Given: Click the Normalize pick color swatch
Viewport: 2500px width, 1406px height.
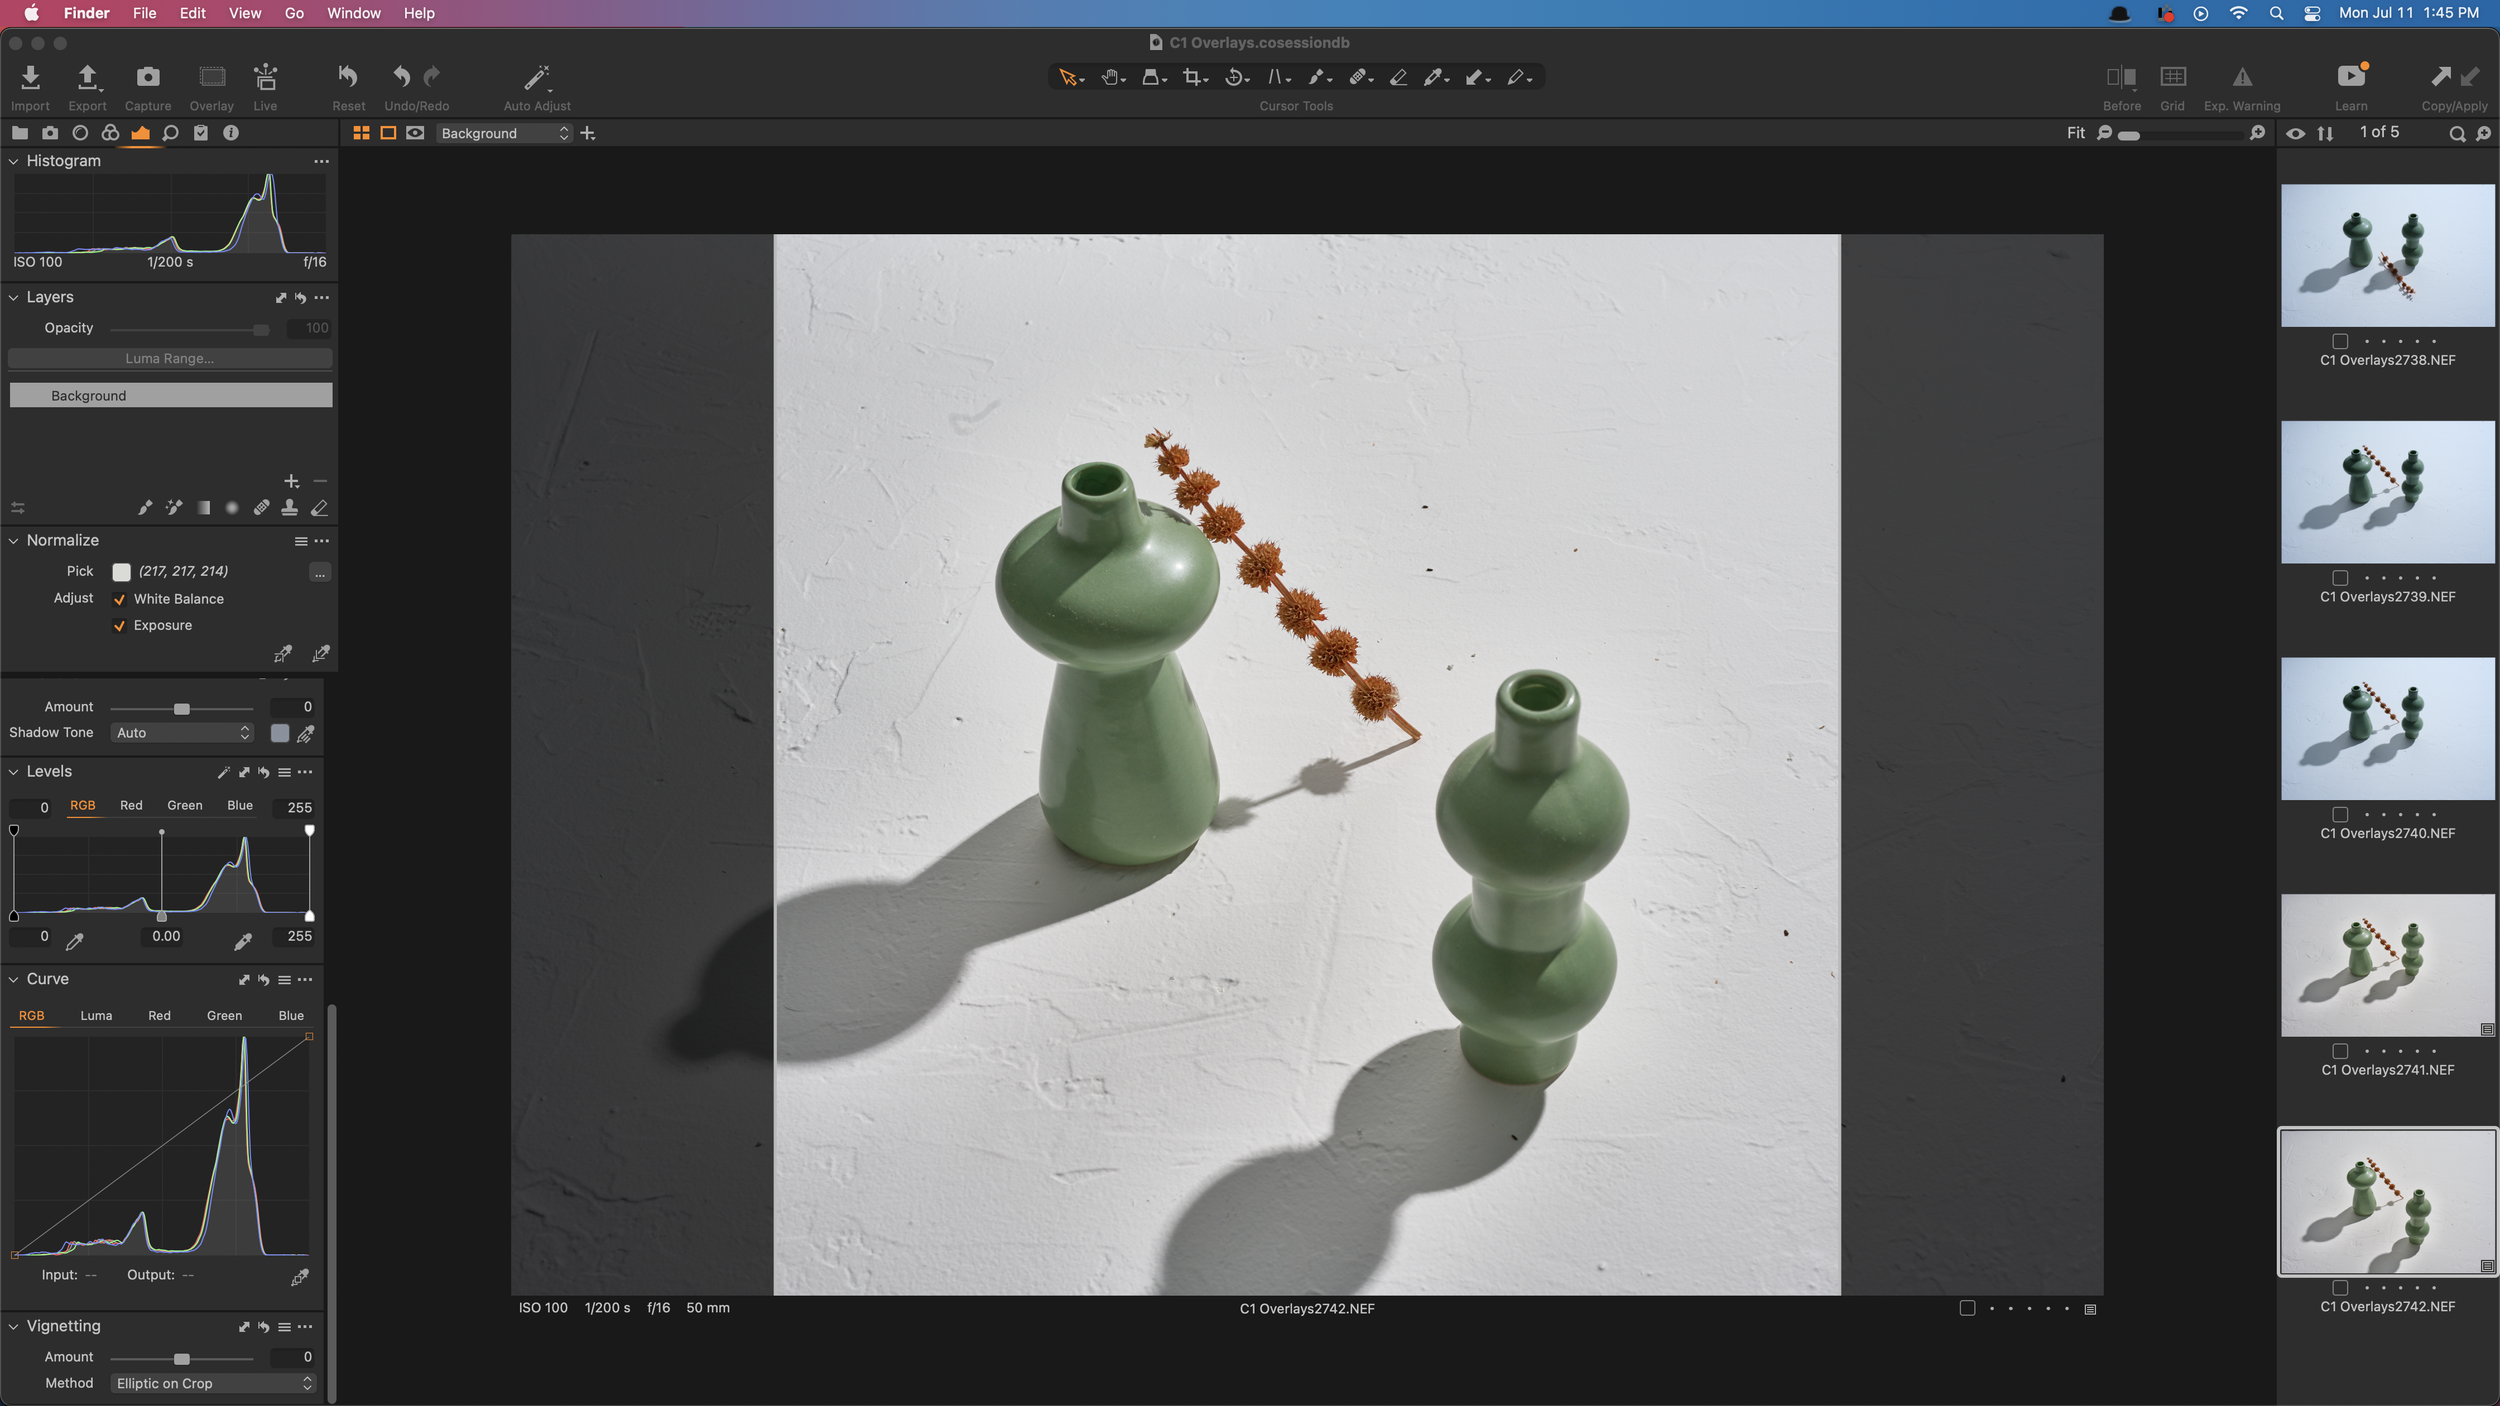Looking at the screenshot, I should [x=121, y=572].
